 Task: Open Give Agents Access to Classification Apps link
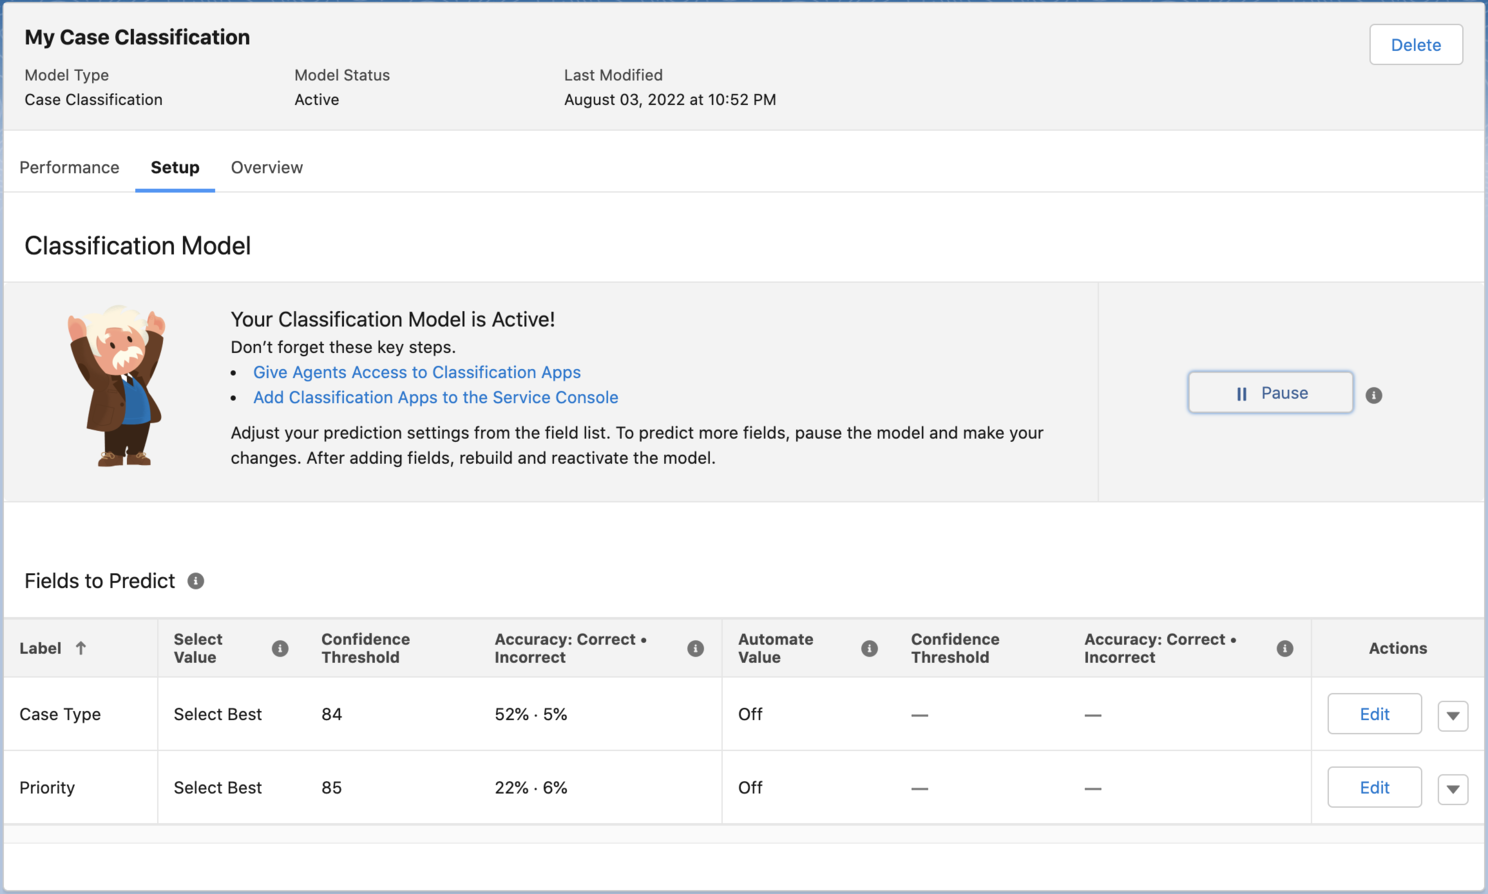pyautogui.click(x=416, y=372)
